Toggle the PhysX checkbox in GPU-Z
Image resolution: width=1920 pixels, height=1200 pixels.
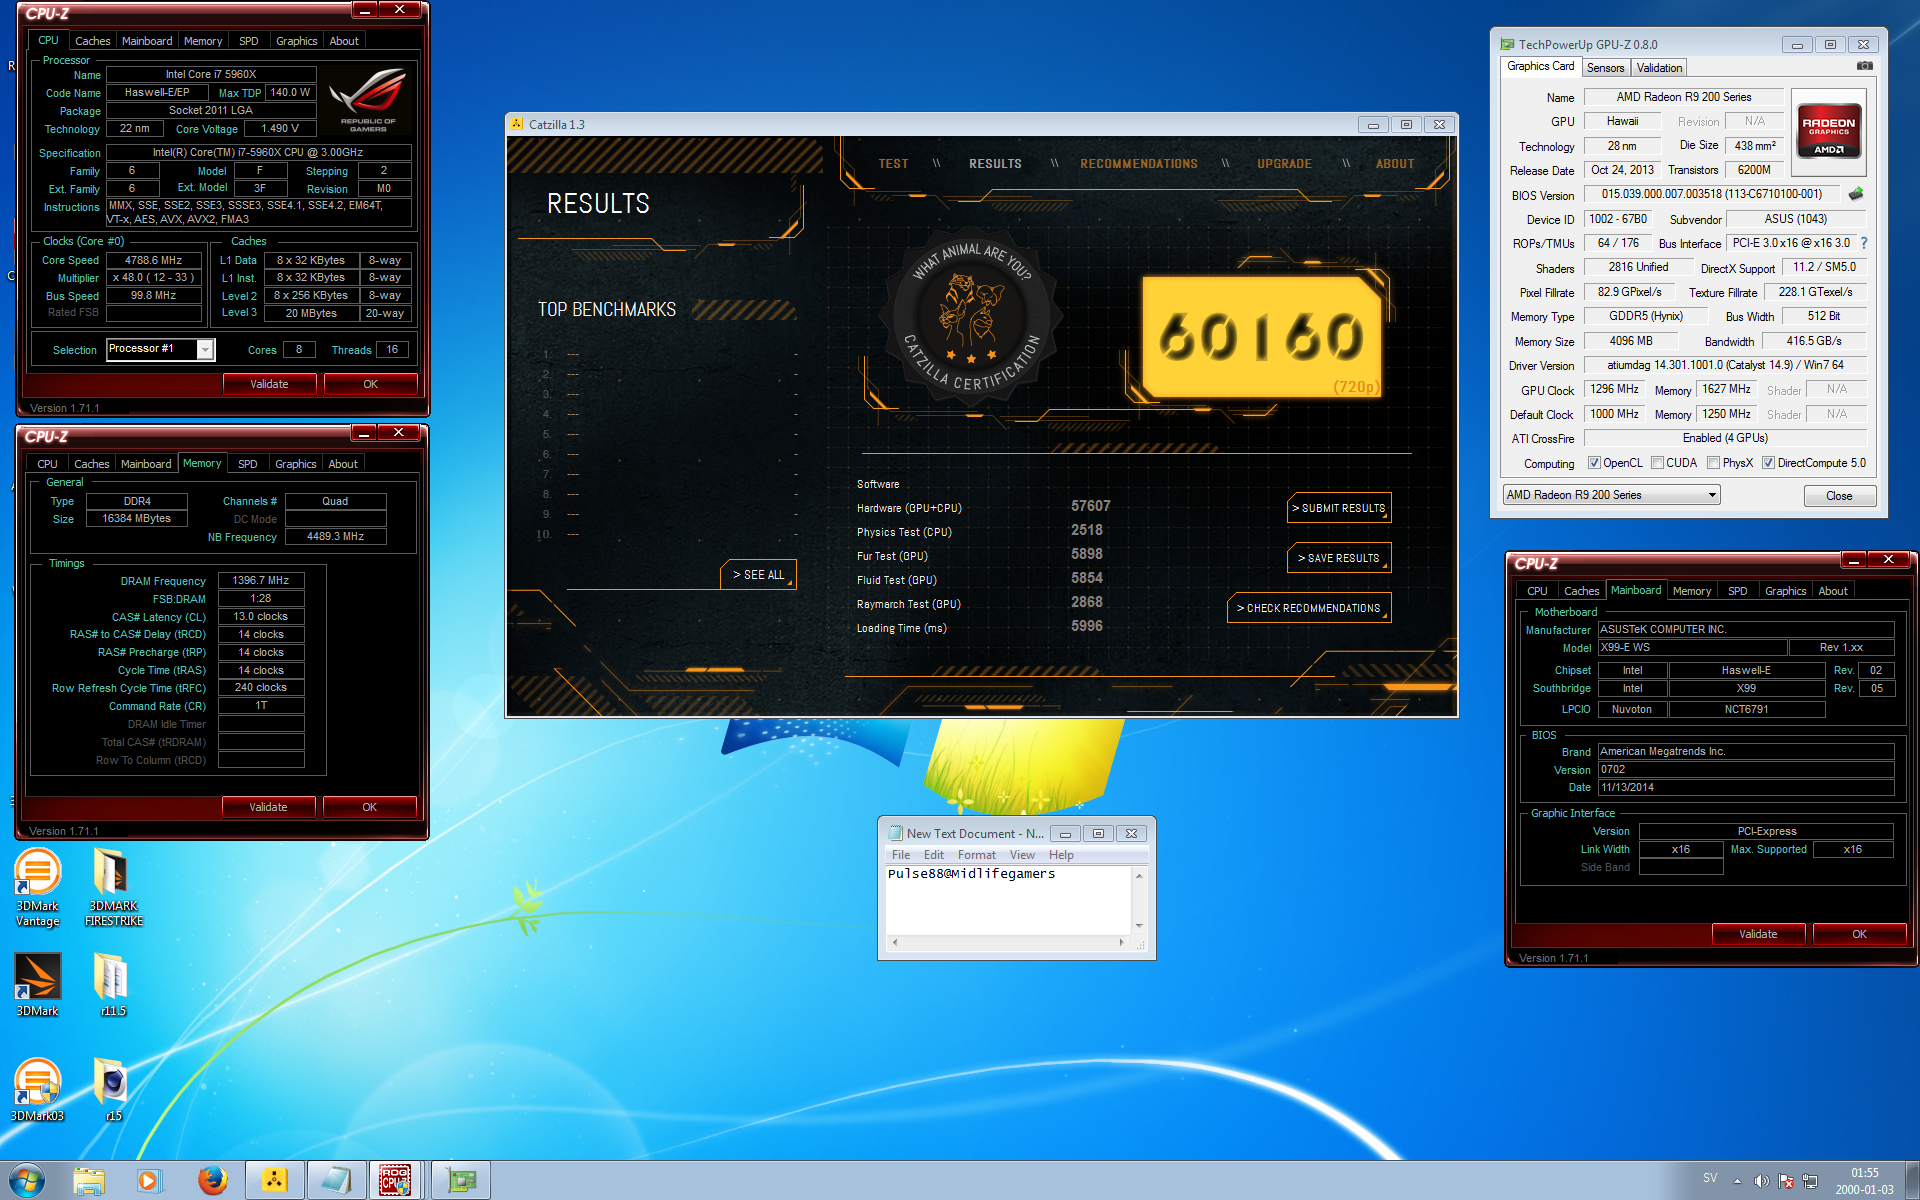1713,463
